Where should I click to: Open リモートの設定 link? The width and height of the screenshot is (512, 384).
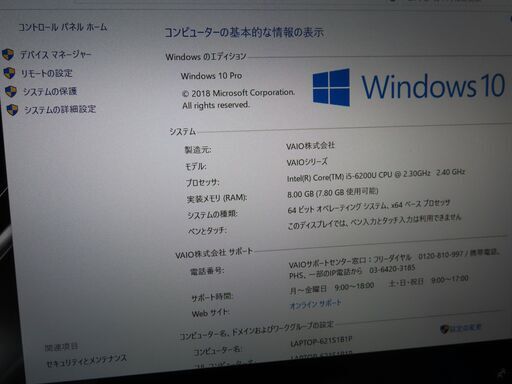point(47,73)
